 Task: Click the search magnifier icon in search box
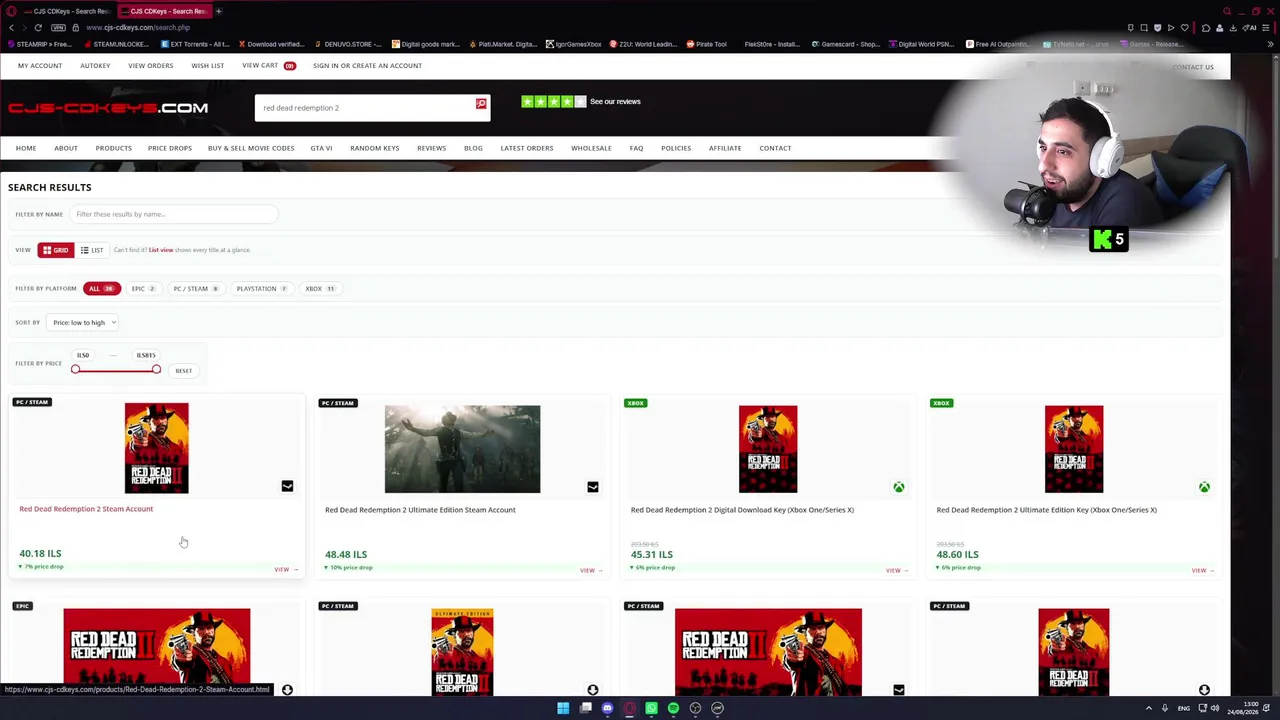click(481, 104)
